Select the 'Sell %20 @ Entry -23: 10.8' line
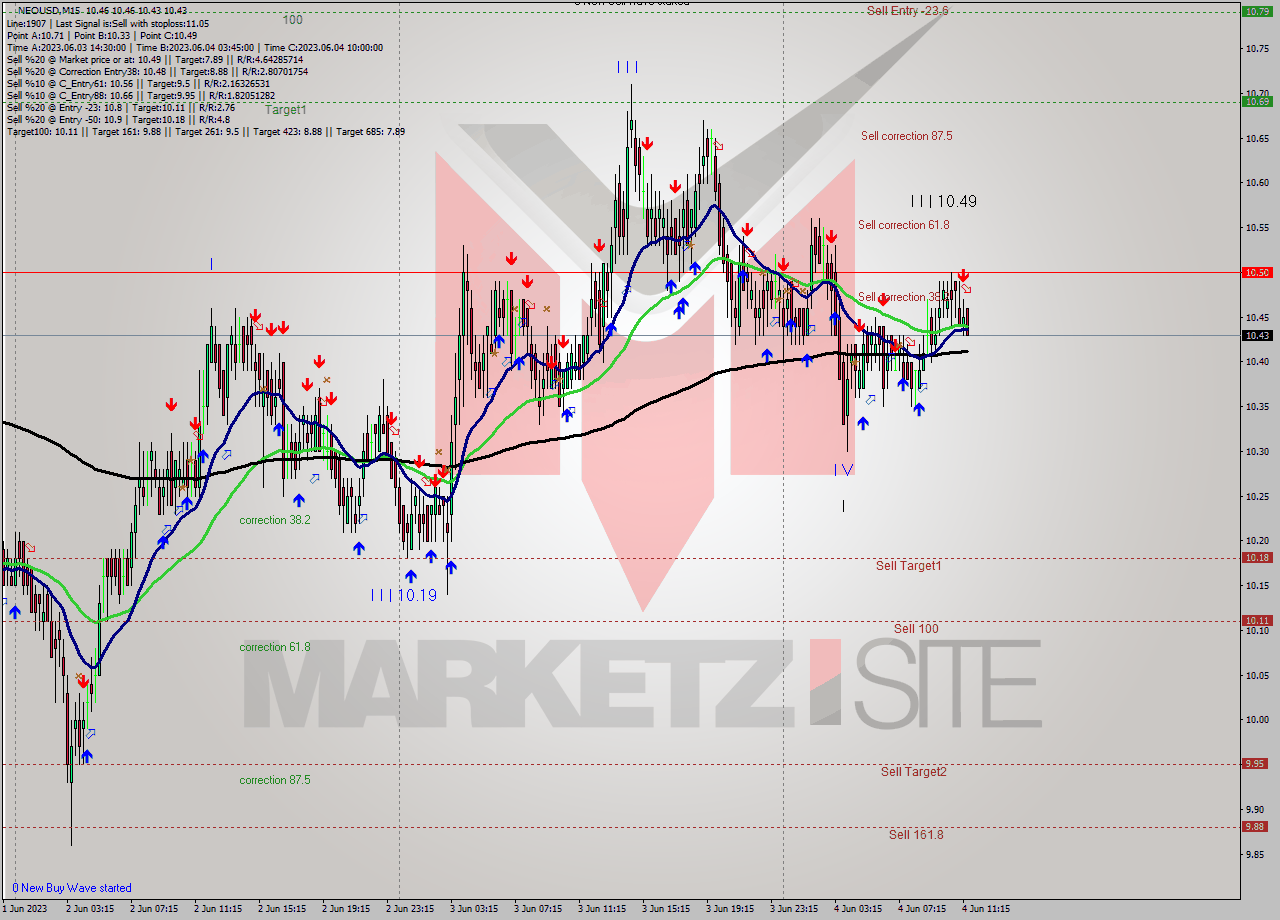1280x920 pixels. (120, 108)
